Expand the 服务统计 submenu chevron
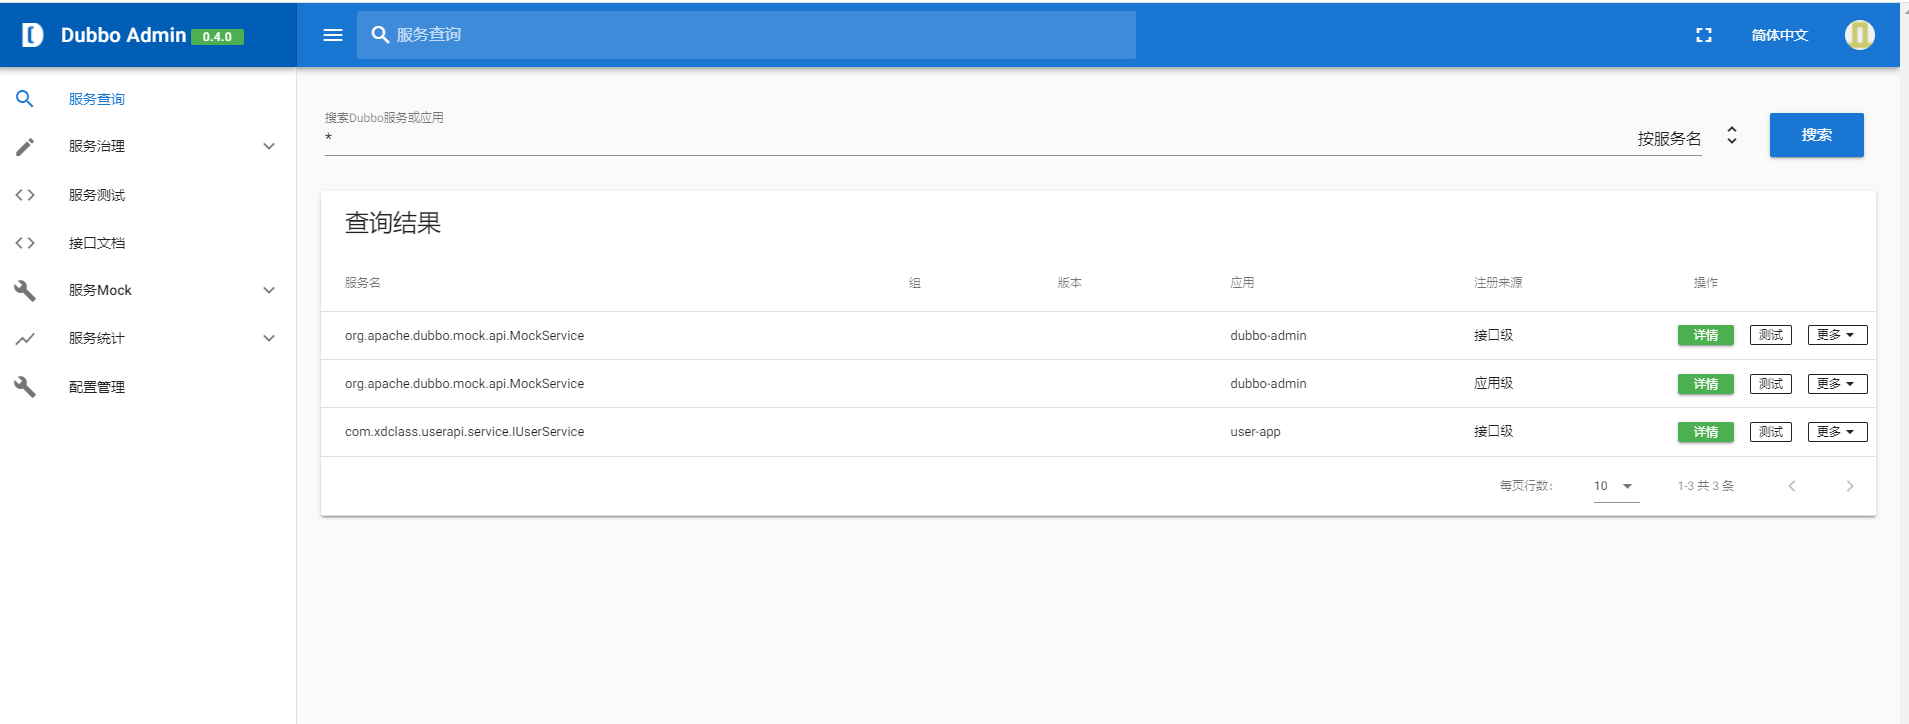Viewport: 1909px width, 724px height. 269,338
